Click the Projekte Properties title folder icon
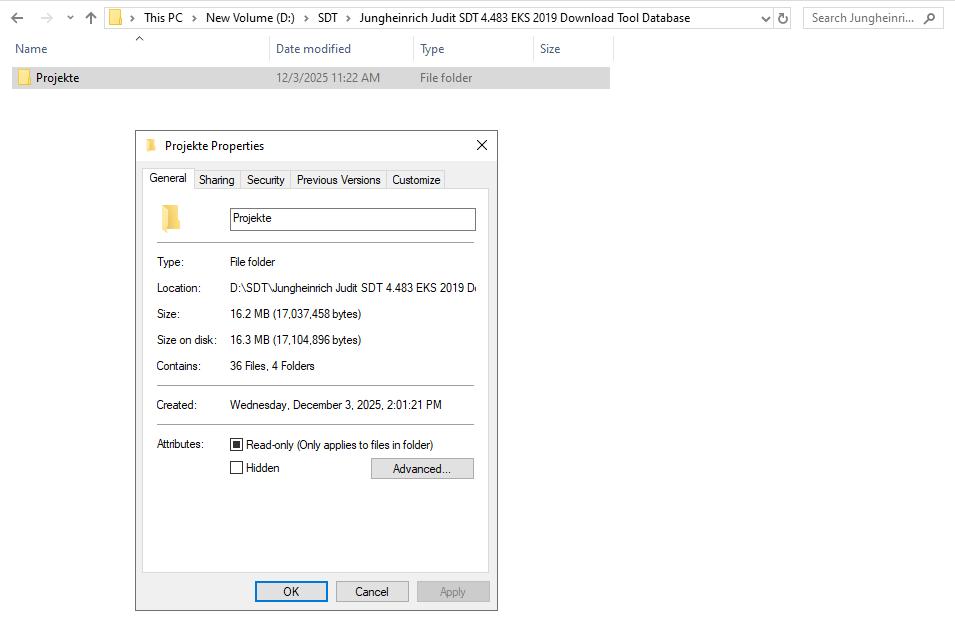 [150, 145]
